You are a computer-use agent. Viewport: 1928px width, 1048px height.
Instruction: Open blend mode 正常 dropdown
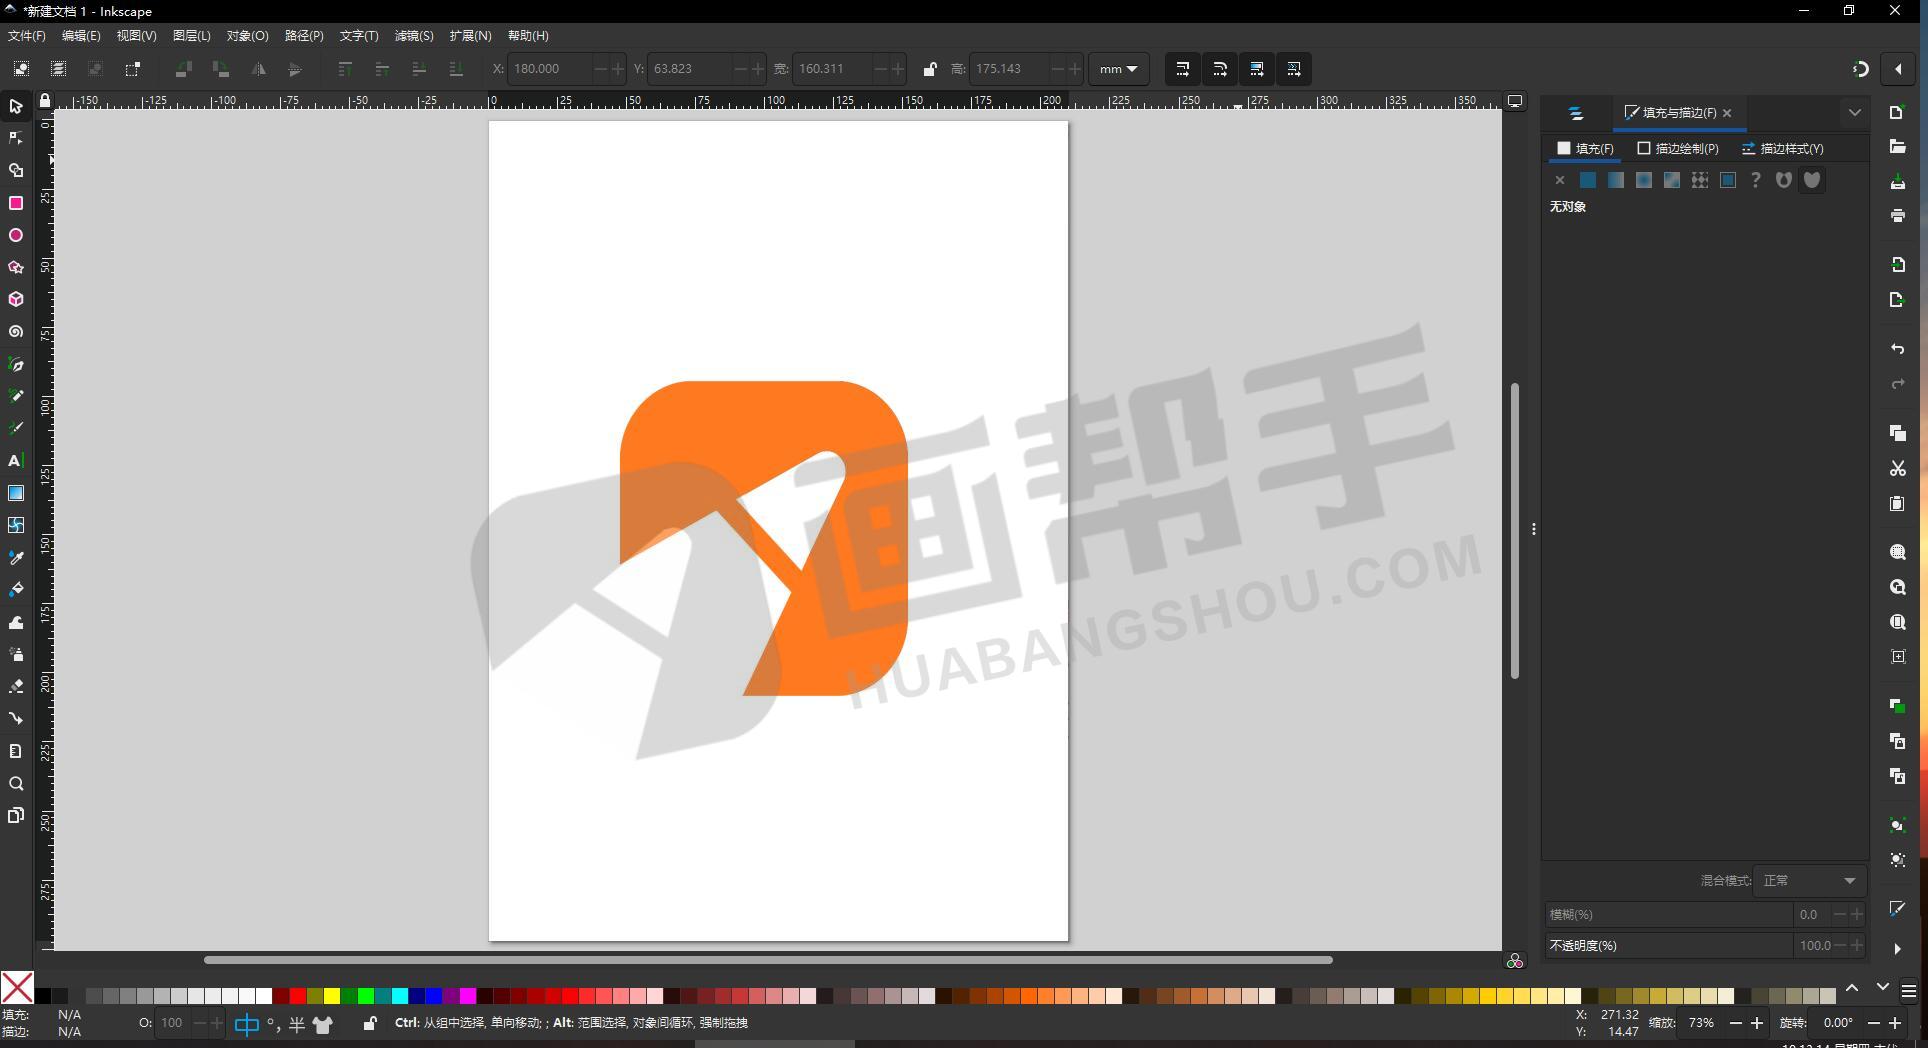point(1811,881)
